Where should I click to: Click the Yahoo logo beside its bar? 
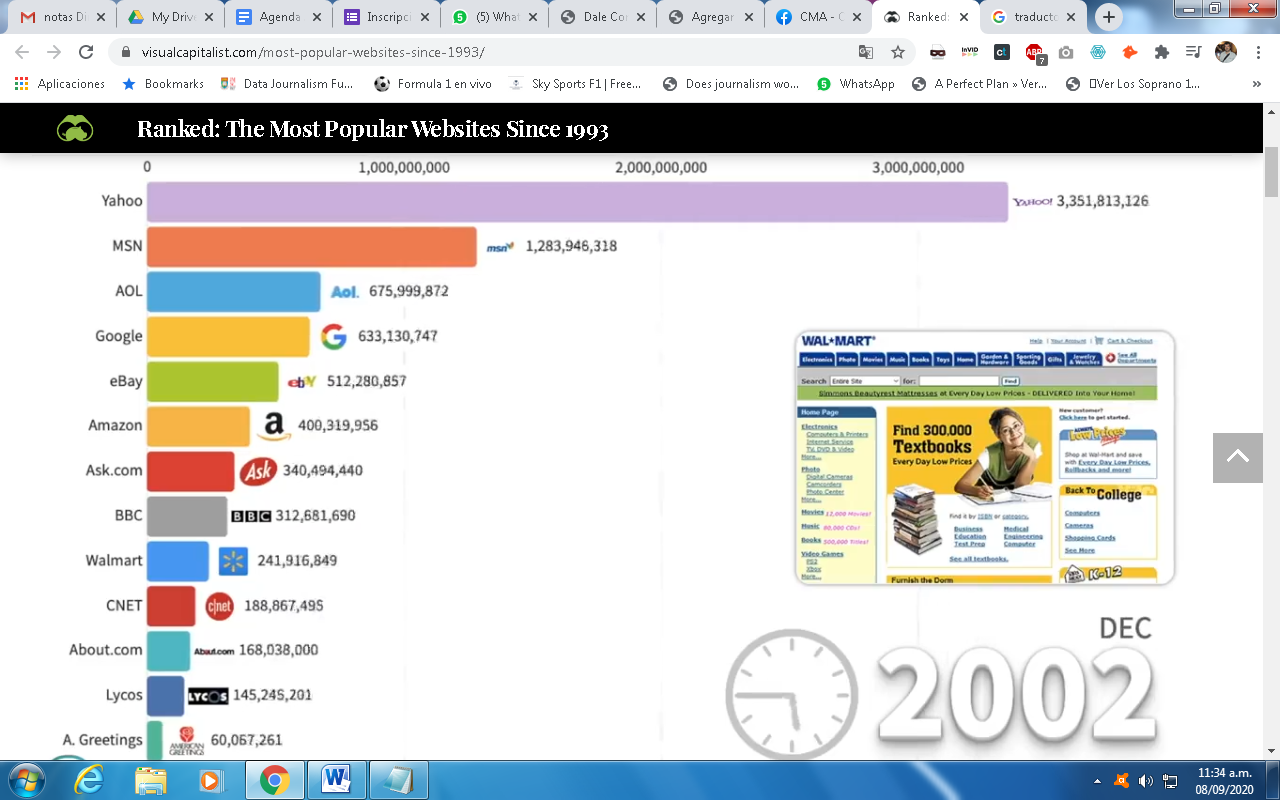point(1033,202)
